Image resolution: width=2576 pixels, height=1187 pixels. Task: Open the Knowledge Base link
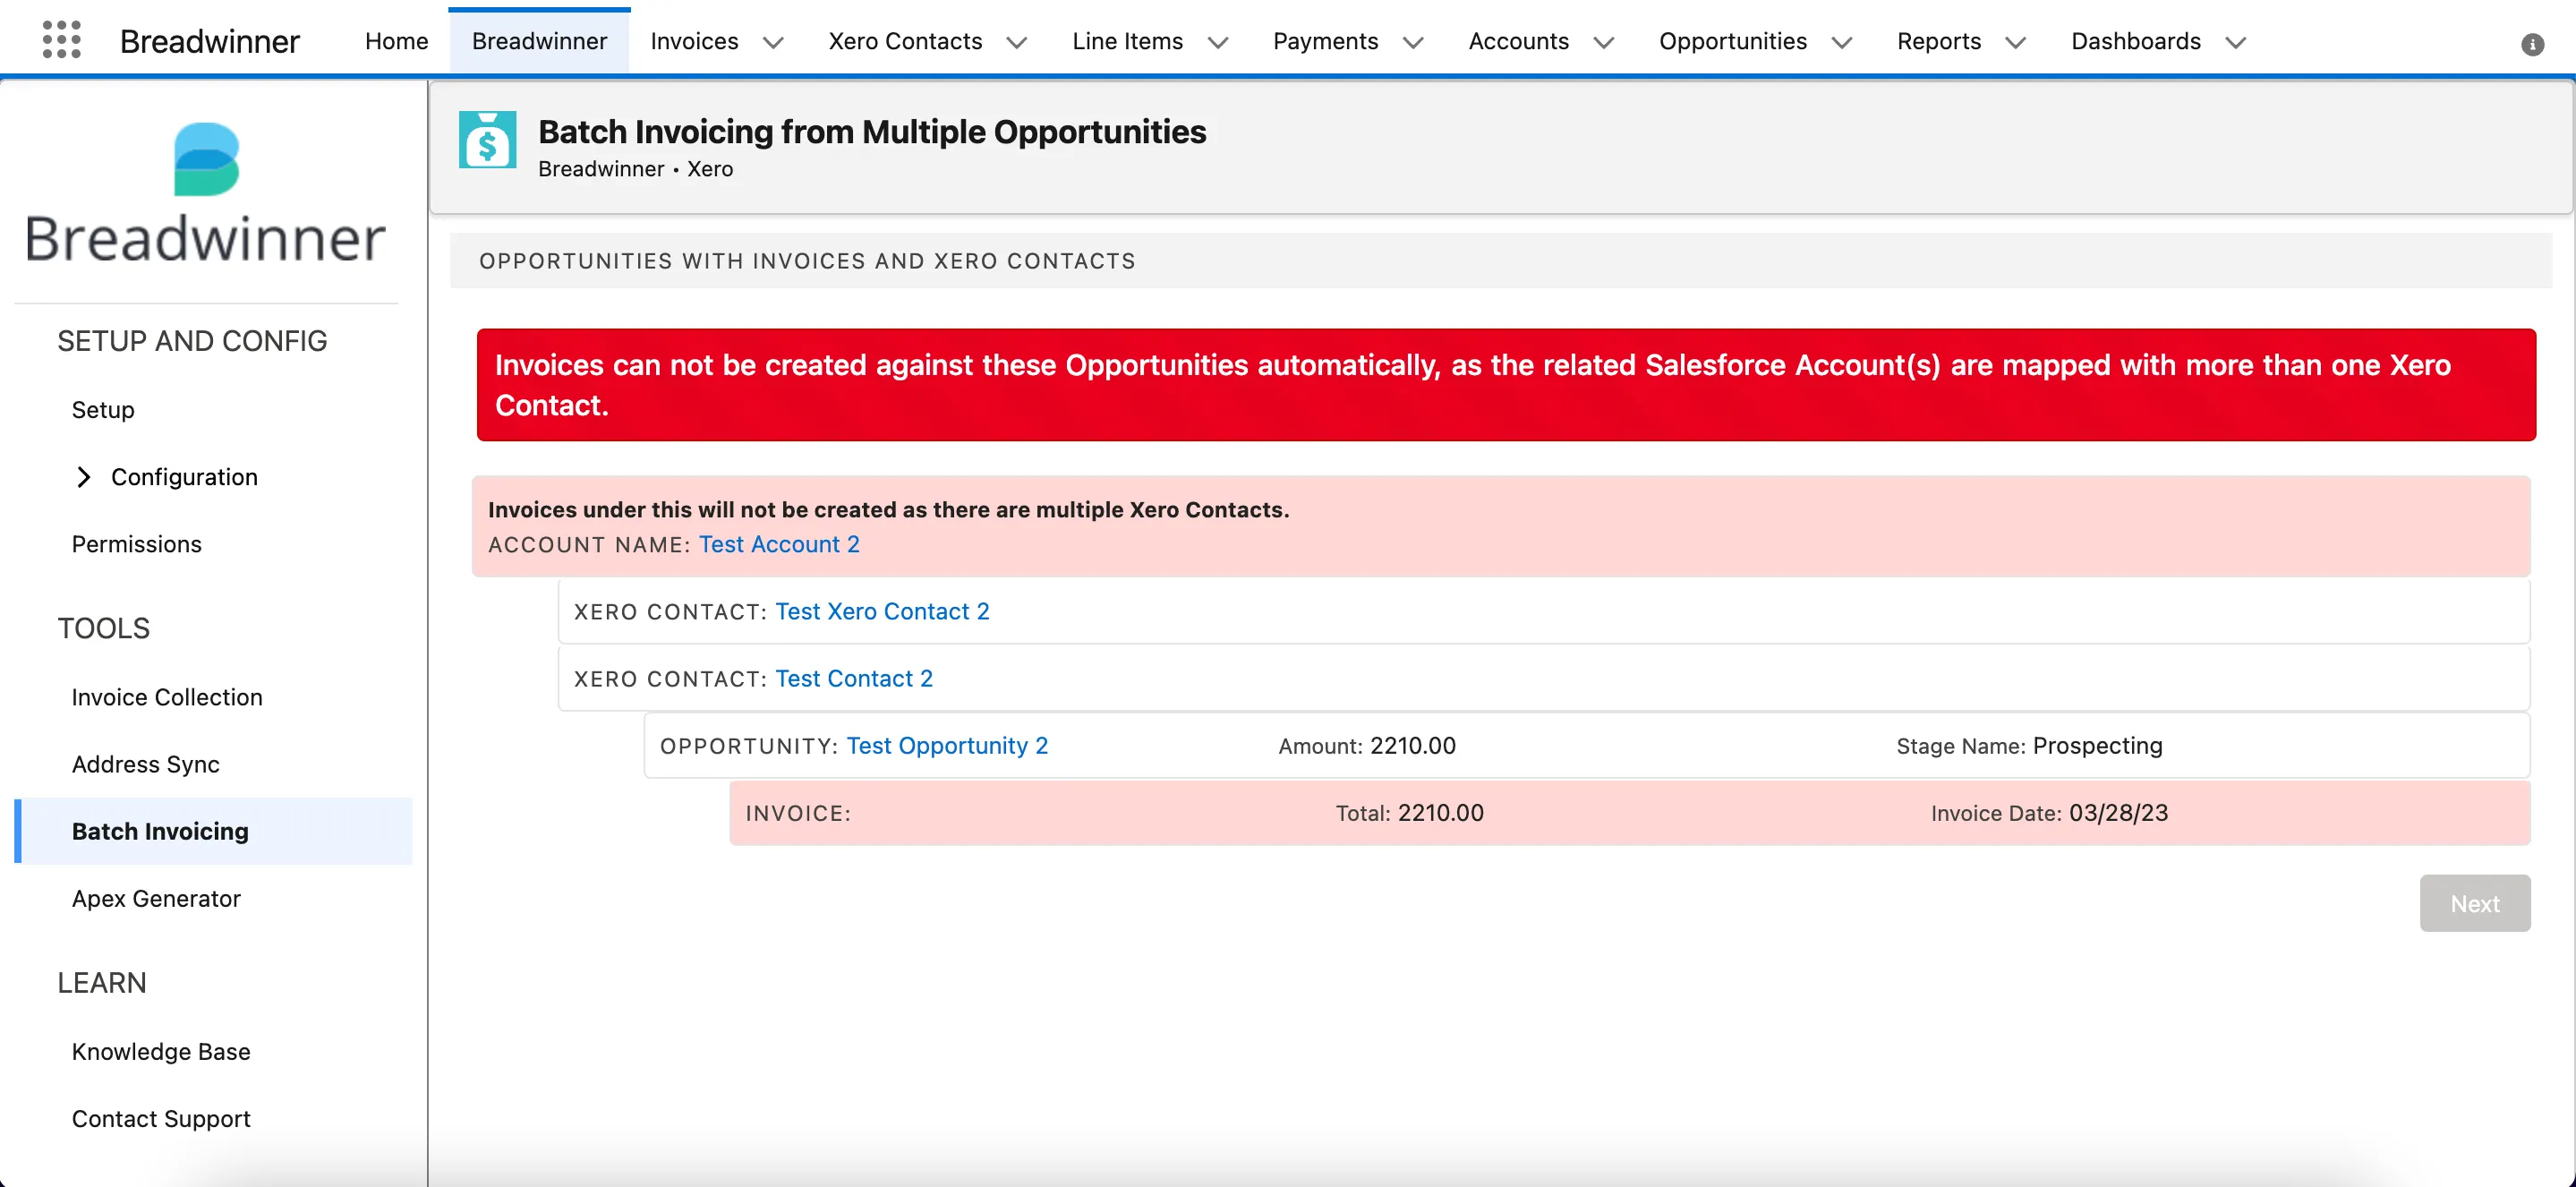(161, 1051)
